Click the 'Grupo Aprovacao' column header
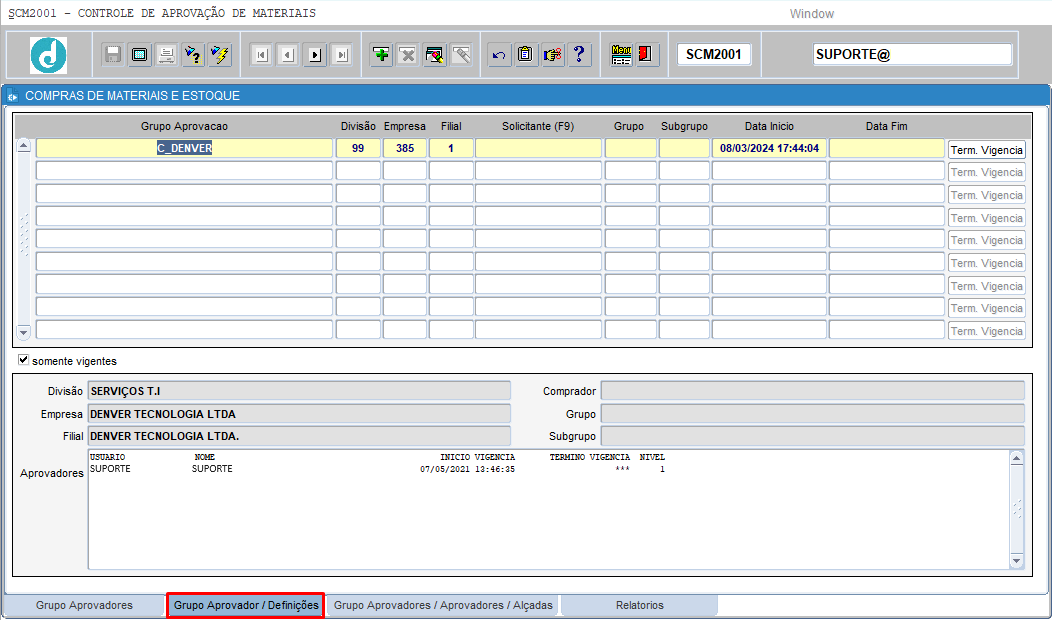 pyautogui.click(x=185, y=126)
